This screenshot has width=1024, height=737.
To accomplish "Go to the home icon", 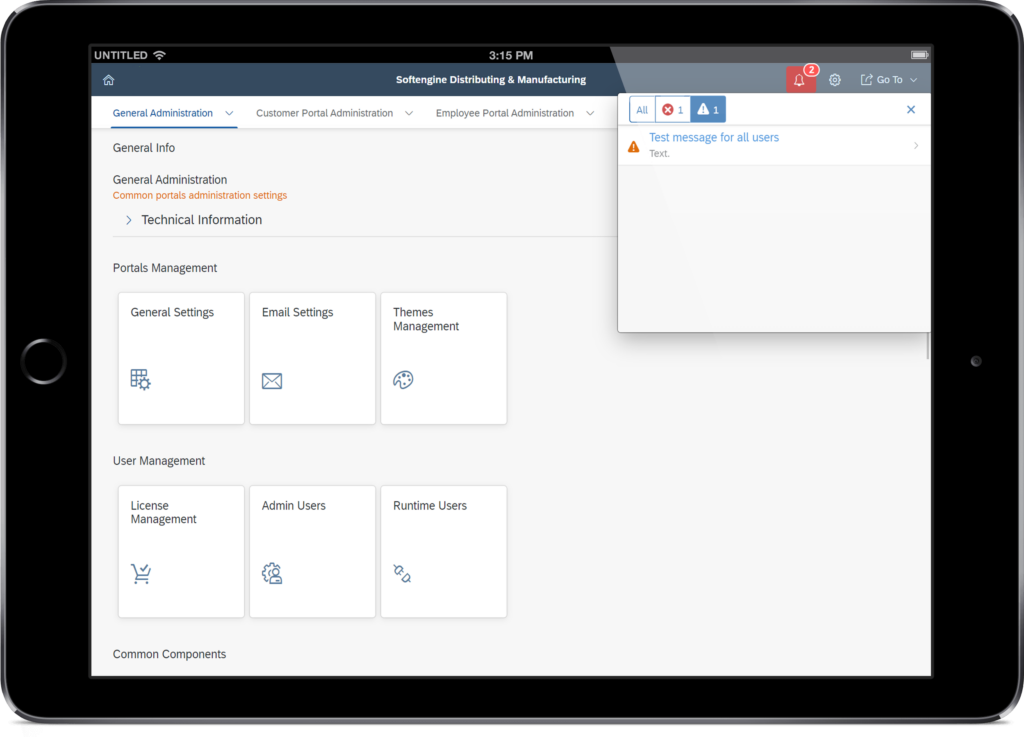I will [108, 80].
